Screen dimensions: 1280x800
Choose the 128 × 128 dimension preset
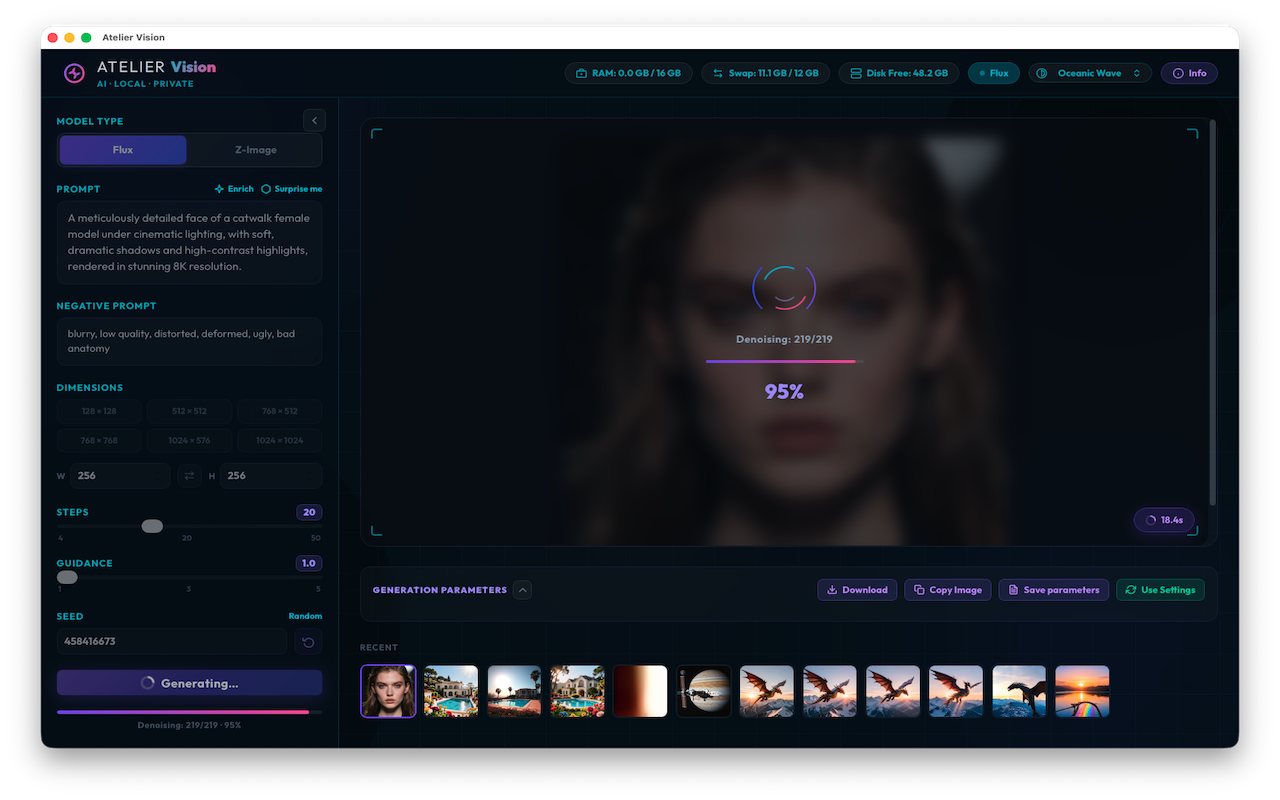[99, 411]
